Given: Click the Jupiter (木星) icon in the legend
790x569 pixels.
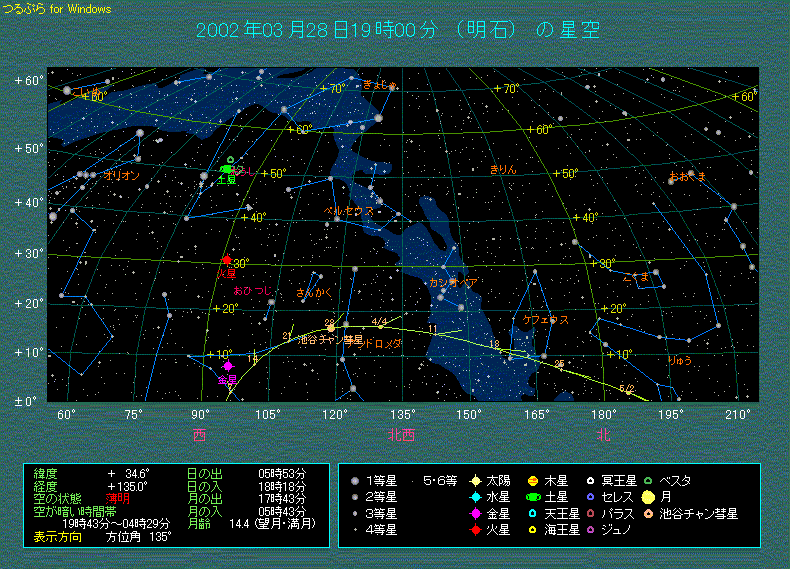Looking at the screenshot, I should click(x=533, y=480).
